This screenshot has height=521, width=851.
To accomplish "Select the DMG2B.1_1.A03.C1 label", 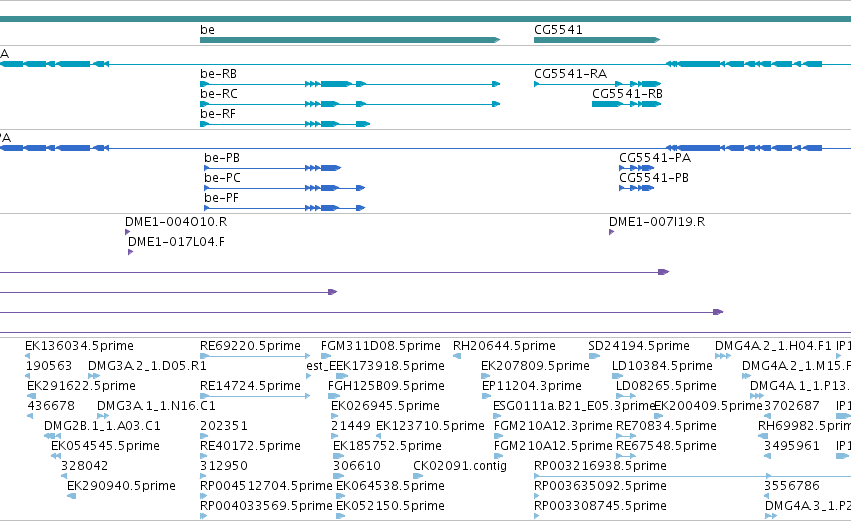I will 102,427.
